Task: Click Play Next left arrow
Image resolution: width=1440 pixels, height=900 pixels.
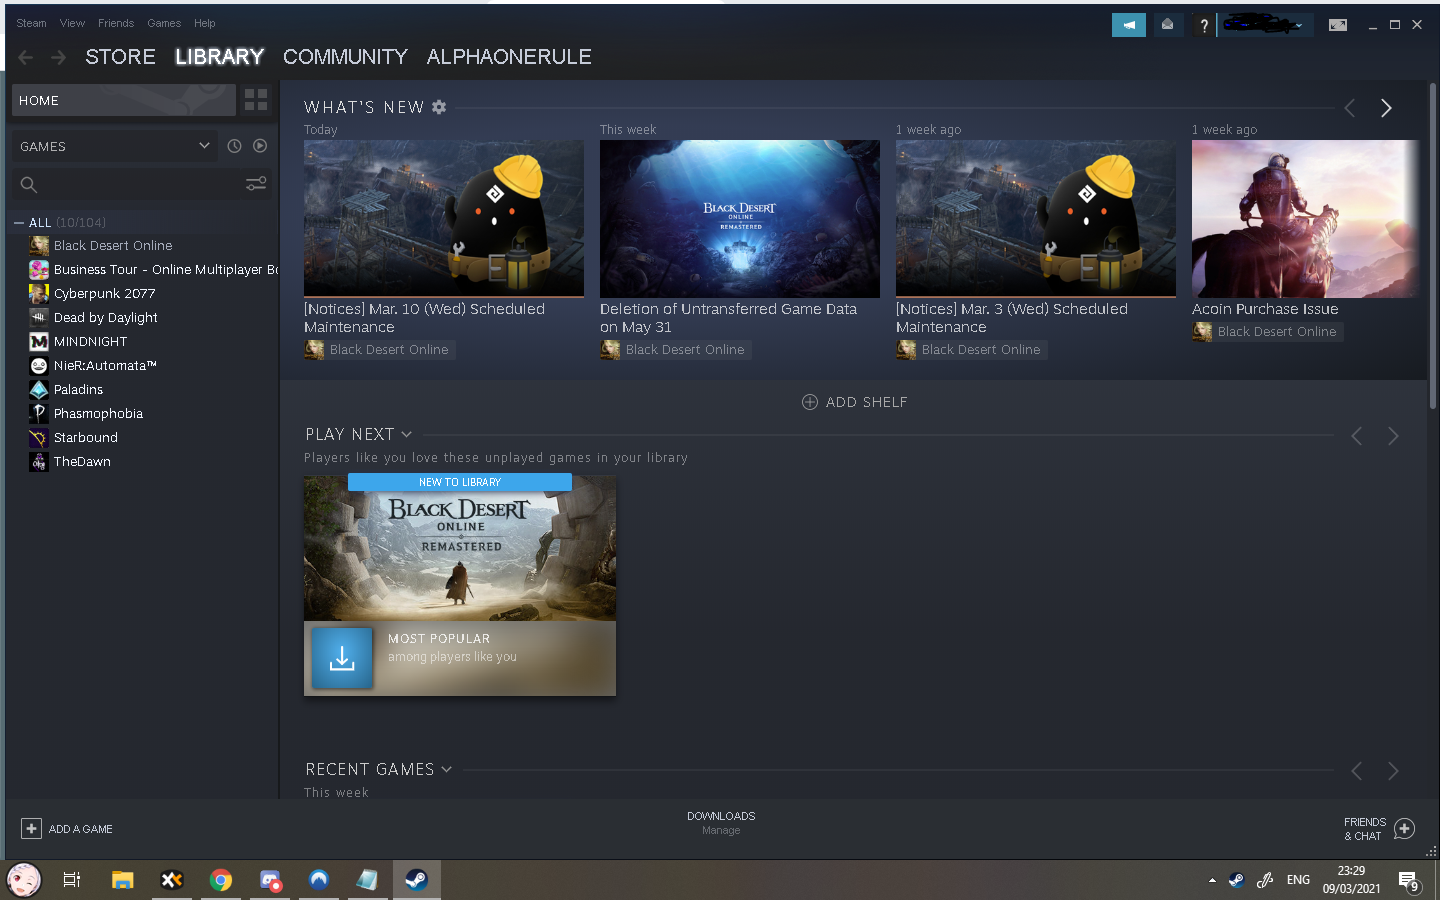Action: (x=1357, y=436)
